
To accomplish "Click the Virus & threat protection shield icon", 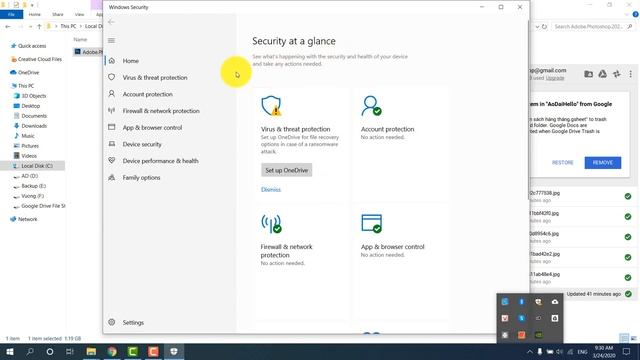I will 271,106.
